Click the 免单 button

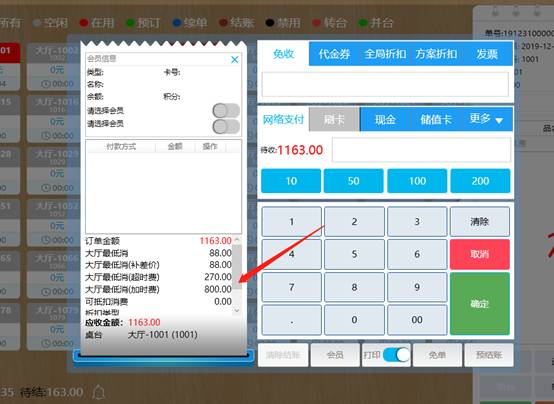click(x=437, y=355)
